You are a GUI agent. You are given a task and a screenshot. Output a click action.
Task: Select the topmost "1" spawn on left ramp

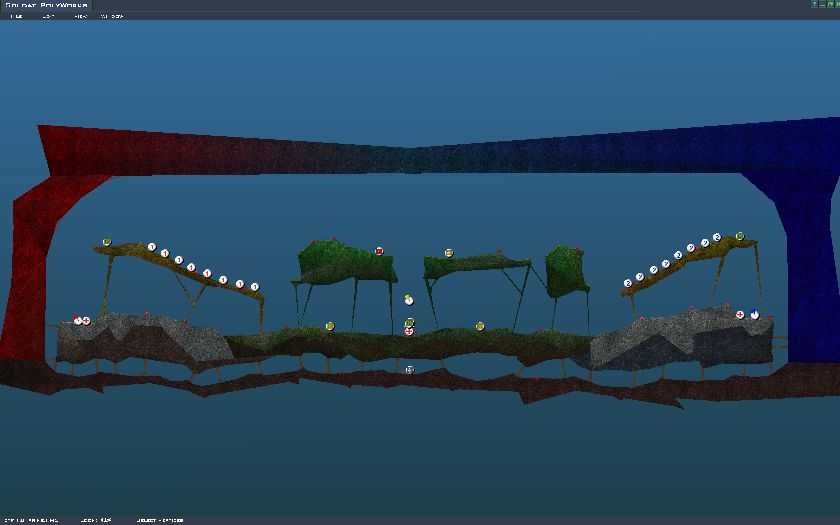click(x=152, y=247)
